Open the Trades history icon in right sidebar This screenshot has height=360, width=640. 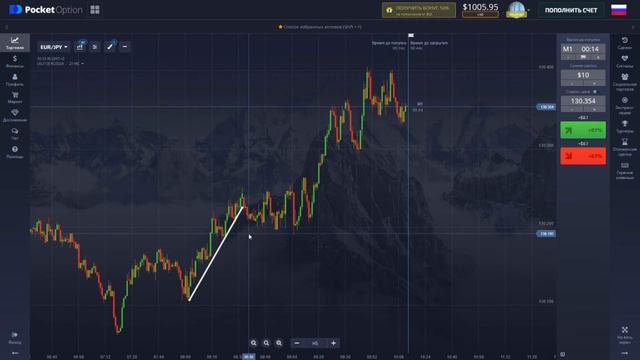tap(624, 43)
